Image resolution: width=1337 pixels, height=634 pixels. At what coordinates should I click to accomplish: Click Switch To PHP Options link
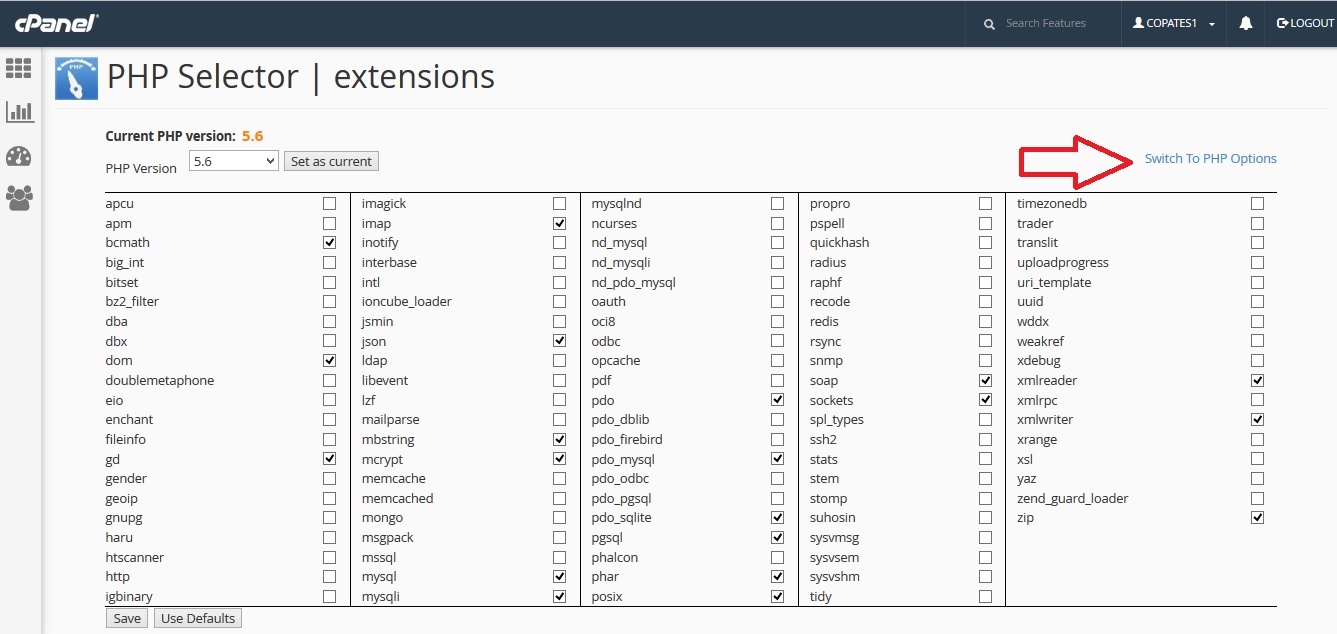coord(1210,158)
